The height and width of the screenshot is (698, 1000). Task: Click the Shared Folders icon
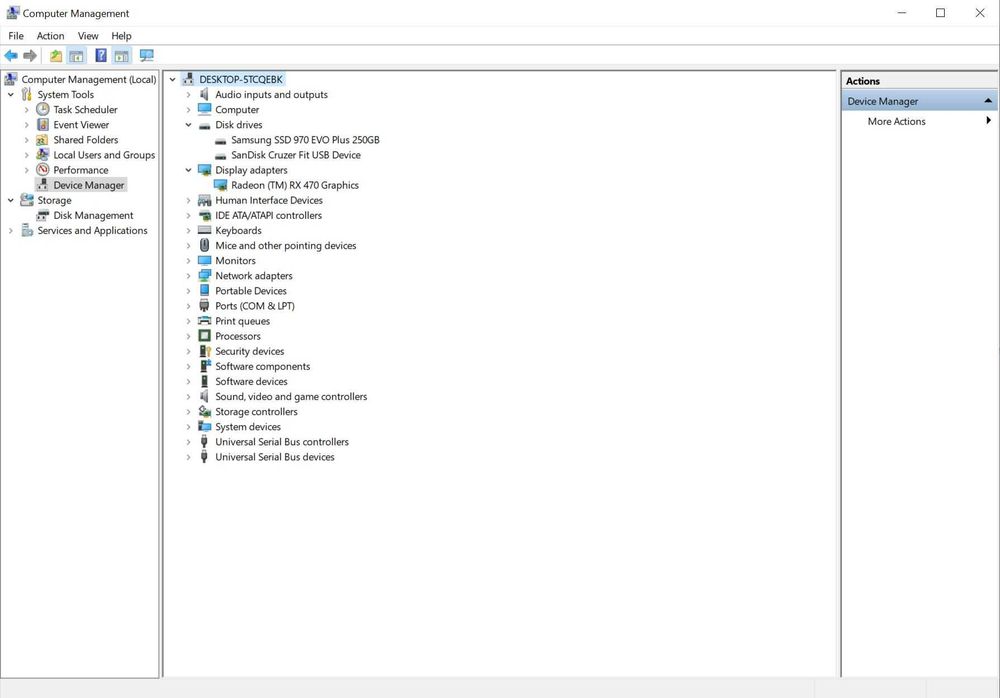coord(43,140)
